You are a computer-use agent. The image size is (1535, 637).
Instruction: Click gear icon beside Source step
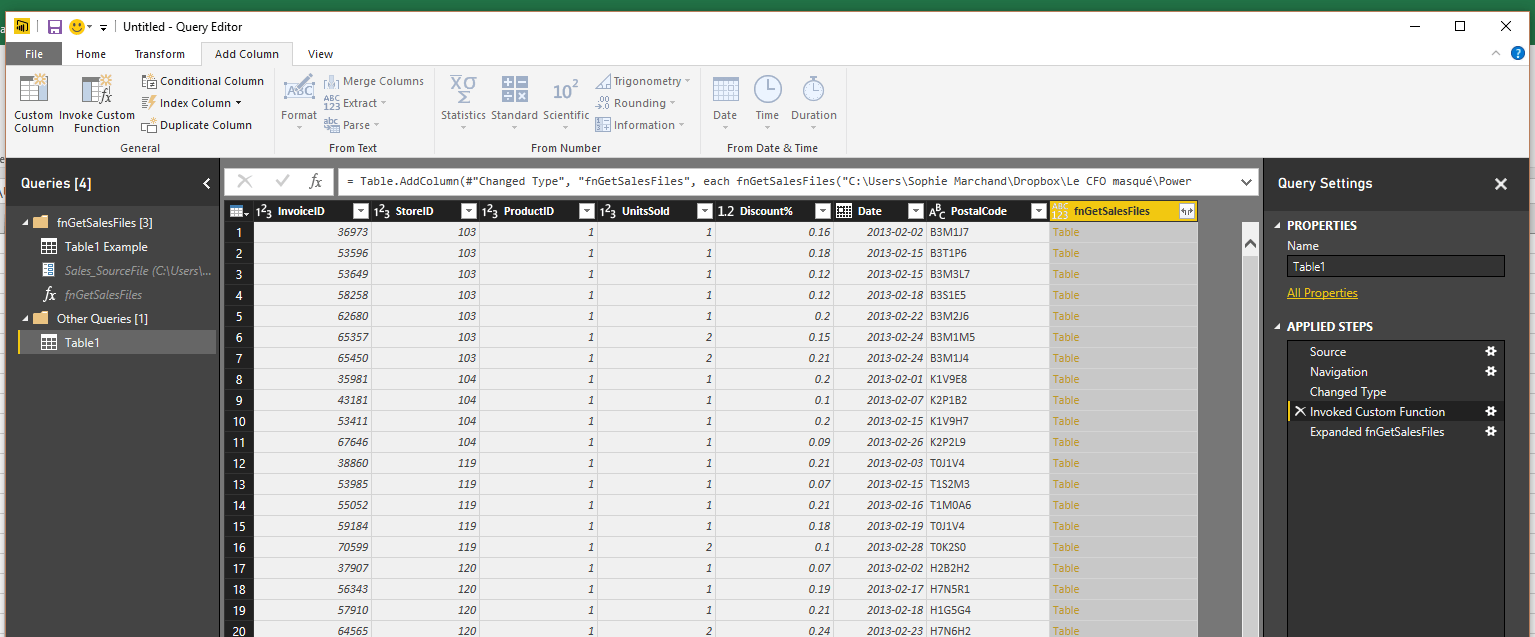coord(1490,352)
